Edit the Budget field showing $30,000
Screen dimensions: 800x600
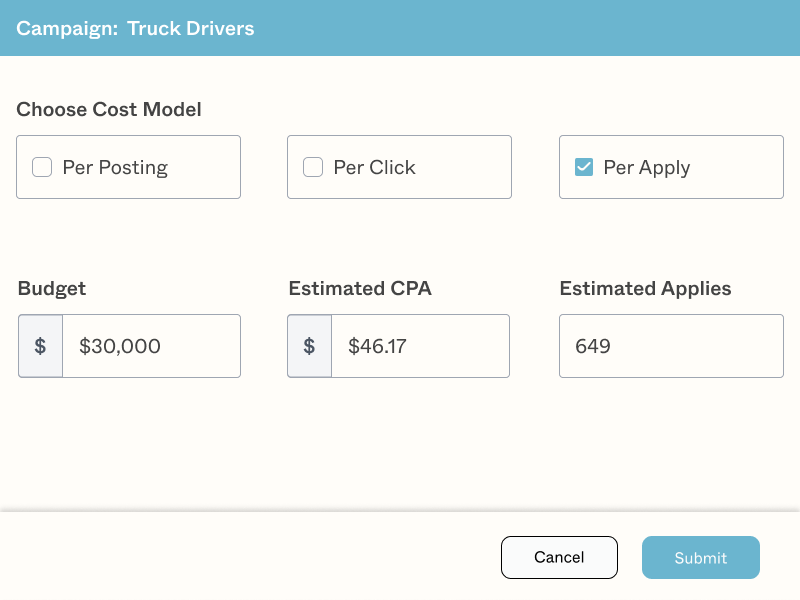pyautogui.click(x=150, y=346)
